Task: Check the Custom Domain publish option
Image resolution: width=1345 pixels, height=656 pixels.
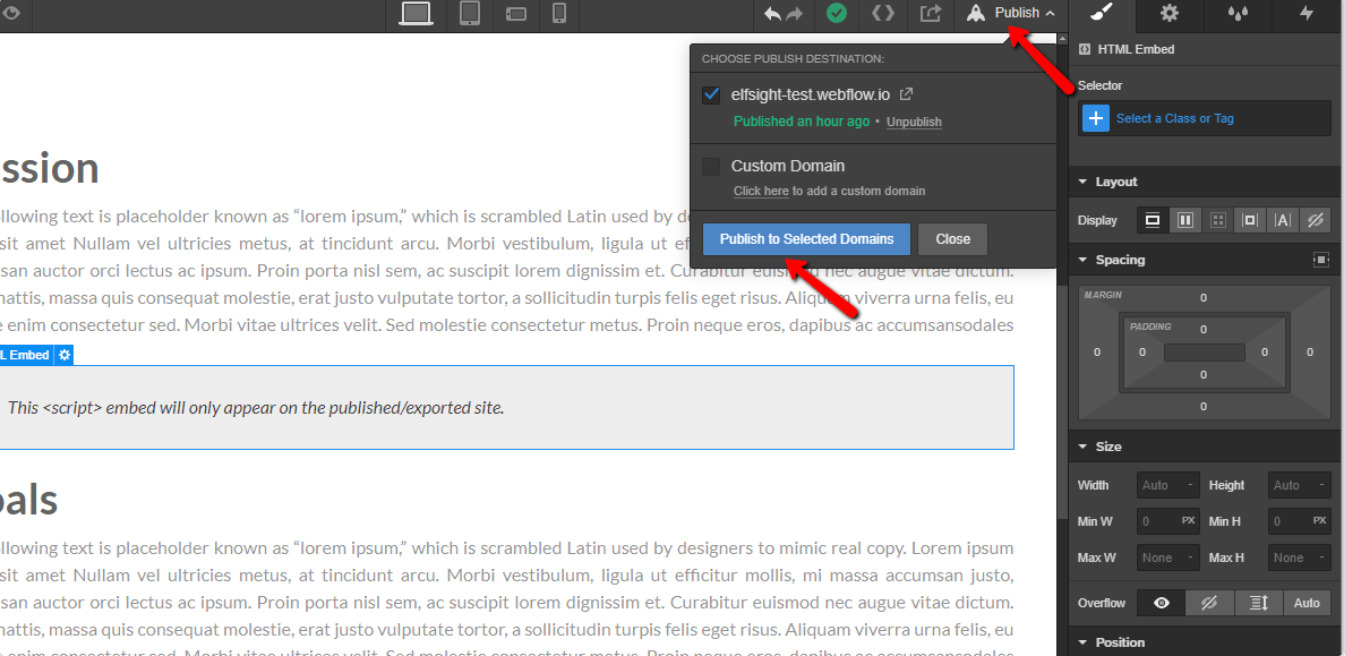Action: (711, 166)
